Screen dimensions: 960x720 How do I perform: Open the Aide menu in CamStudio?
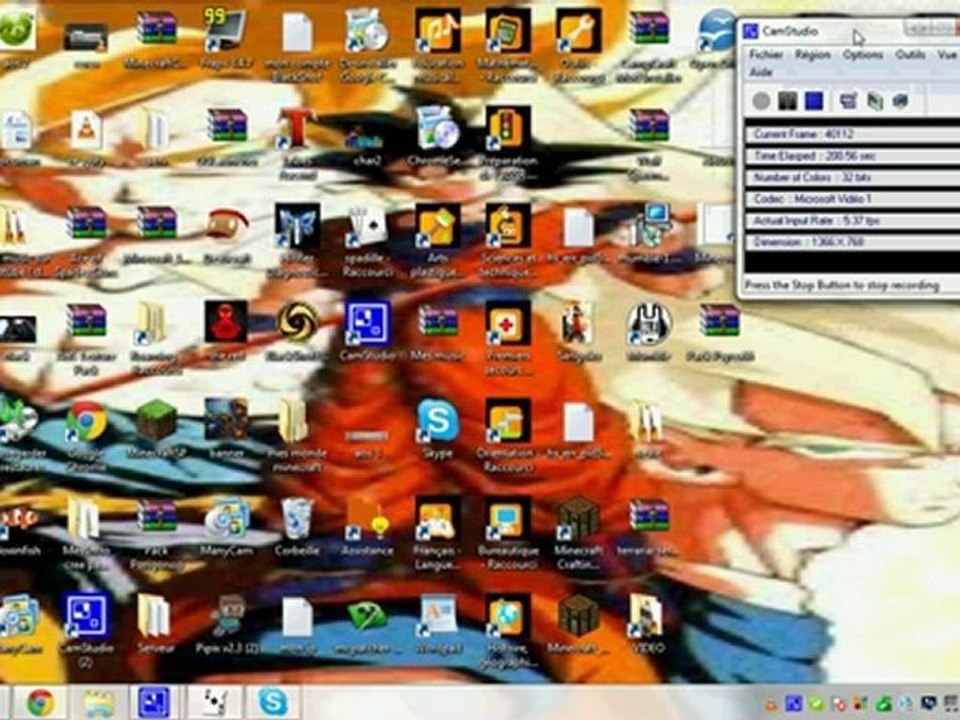click(761, 72)
